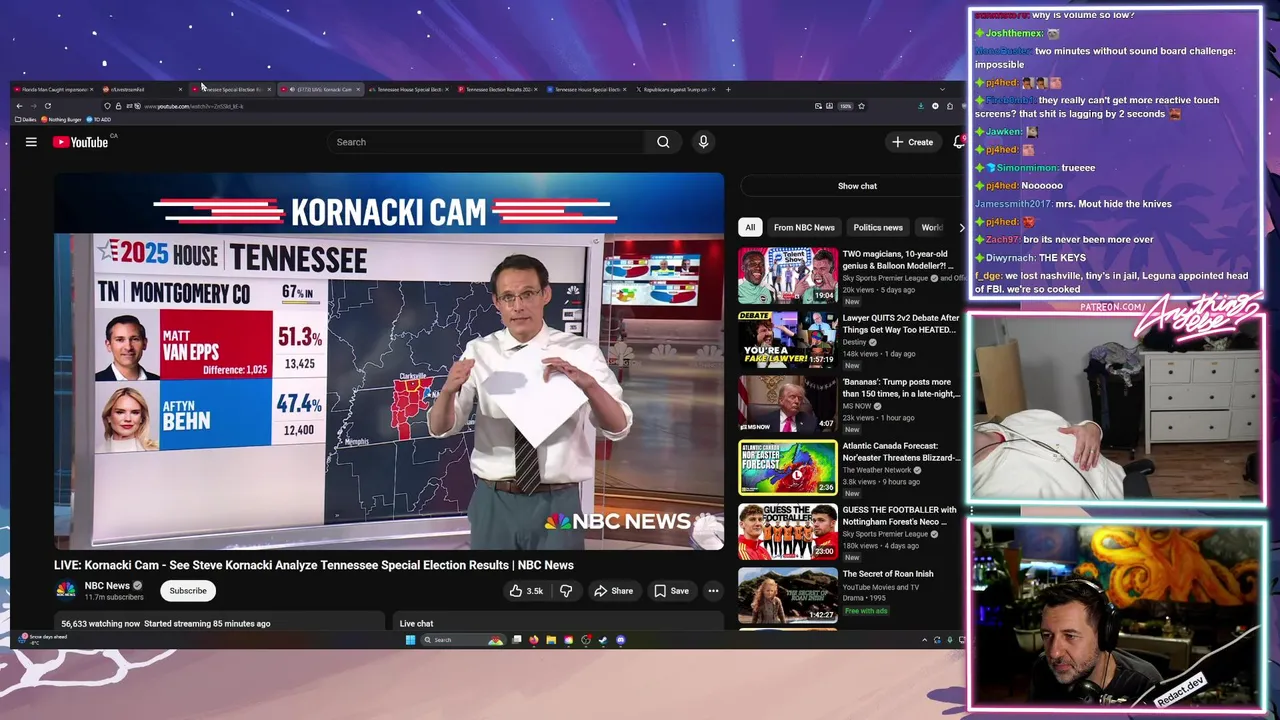Screen dimensions: 1280x720
Task: Open TWO magicians video thumbnail
Action: 788,275
